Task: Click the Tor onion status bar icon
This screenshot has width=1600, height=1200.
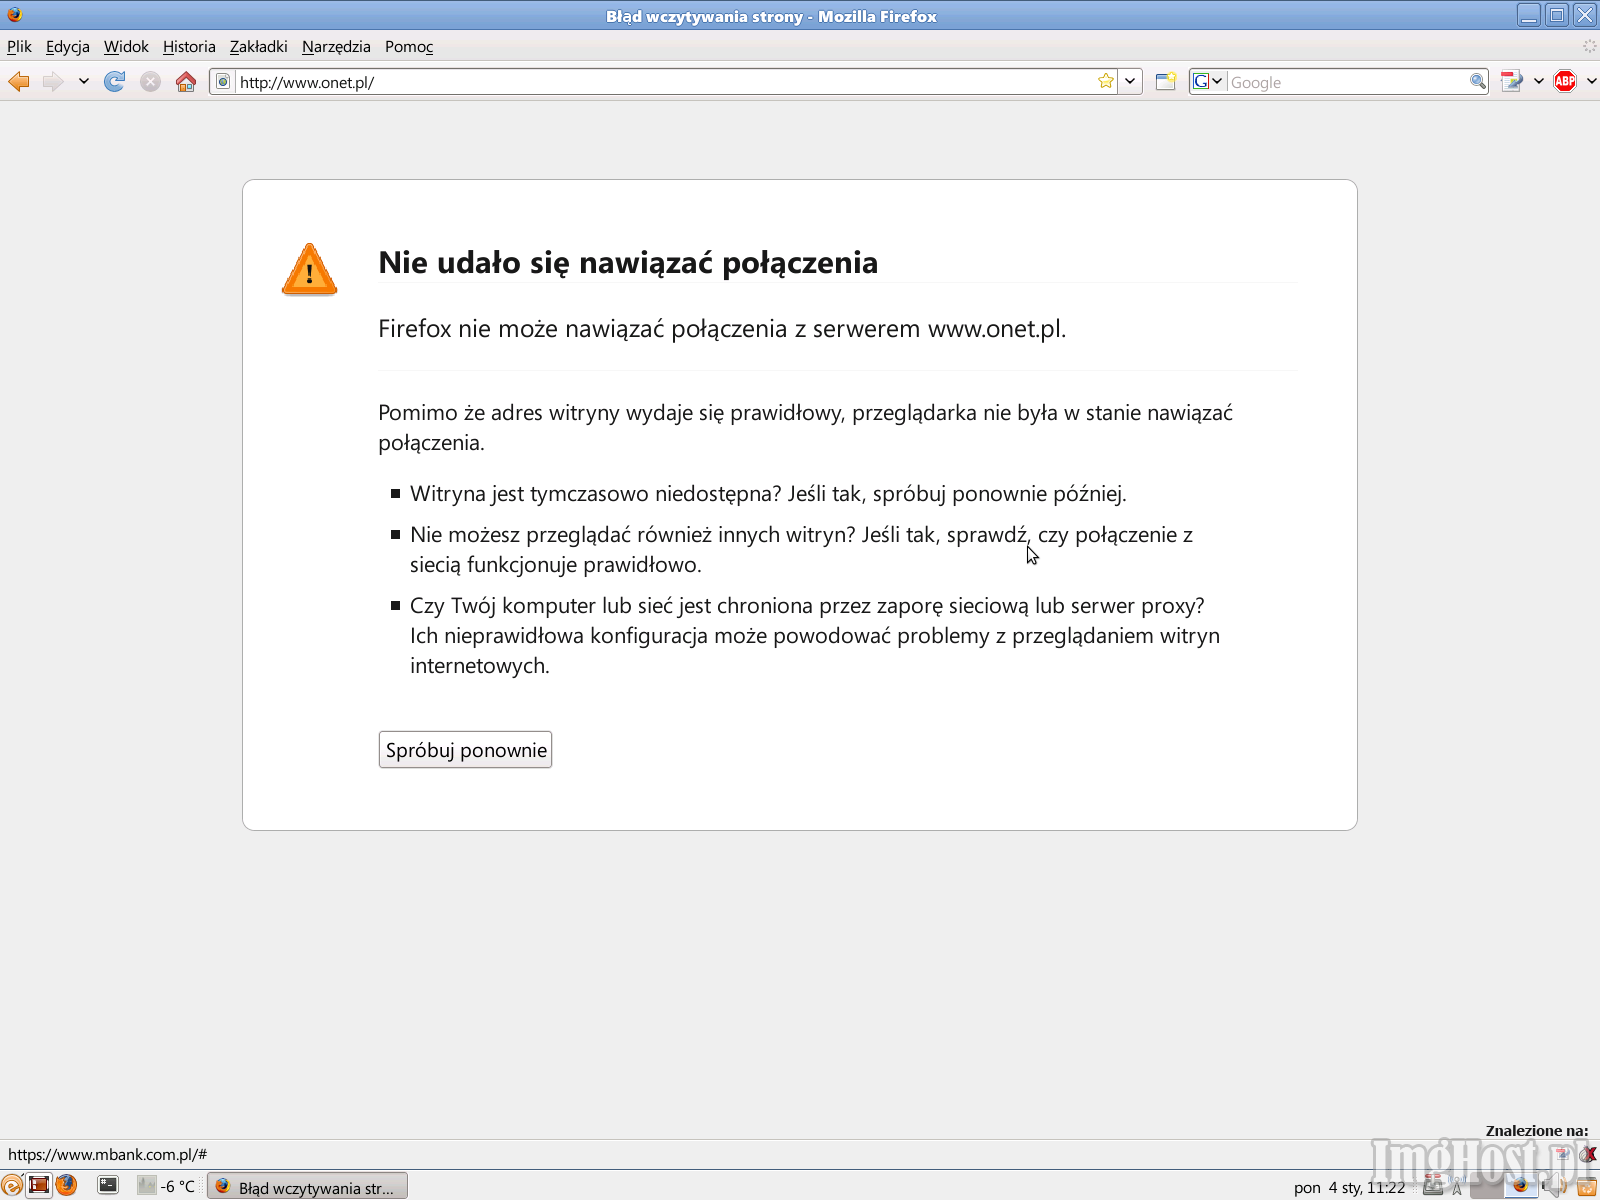Action: 1589,1154
